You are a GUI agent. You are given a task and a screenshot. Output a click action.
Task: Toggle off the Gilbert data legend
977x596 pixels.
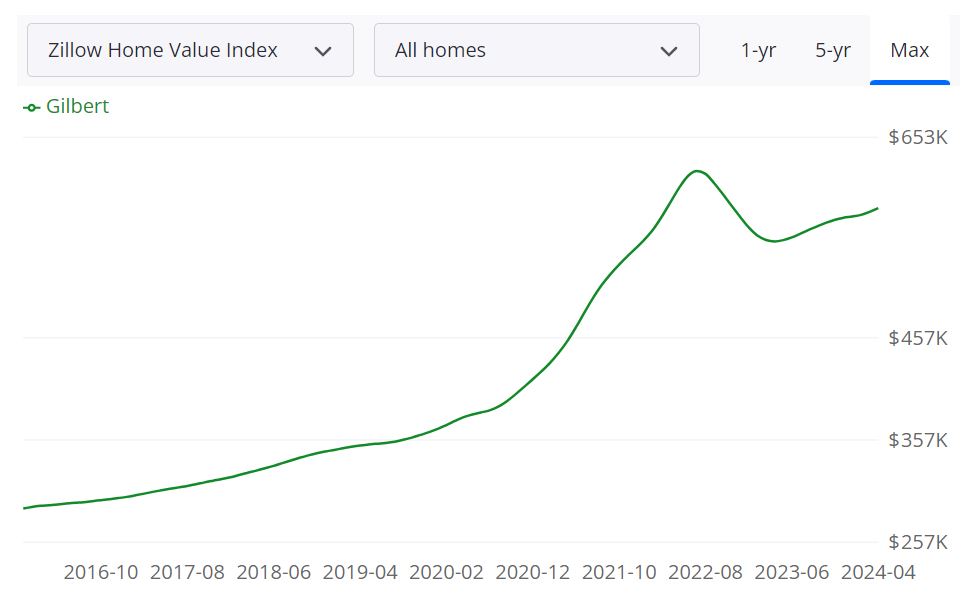click(65, 105)
